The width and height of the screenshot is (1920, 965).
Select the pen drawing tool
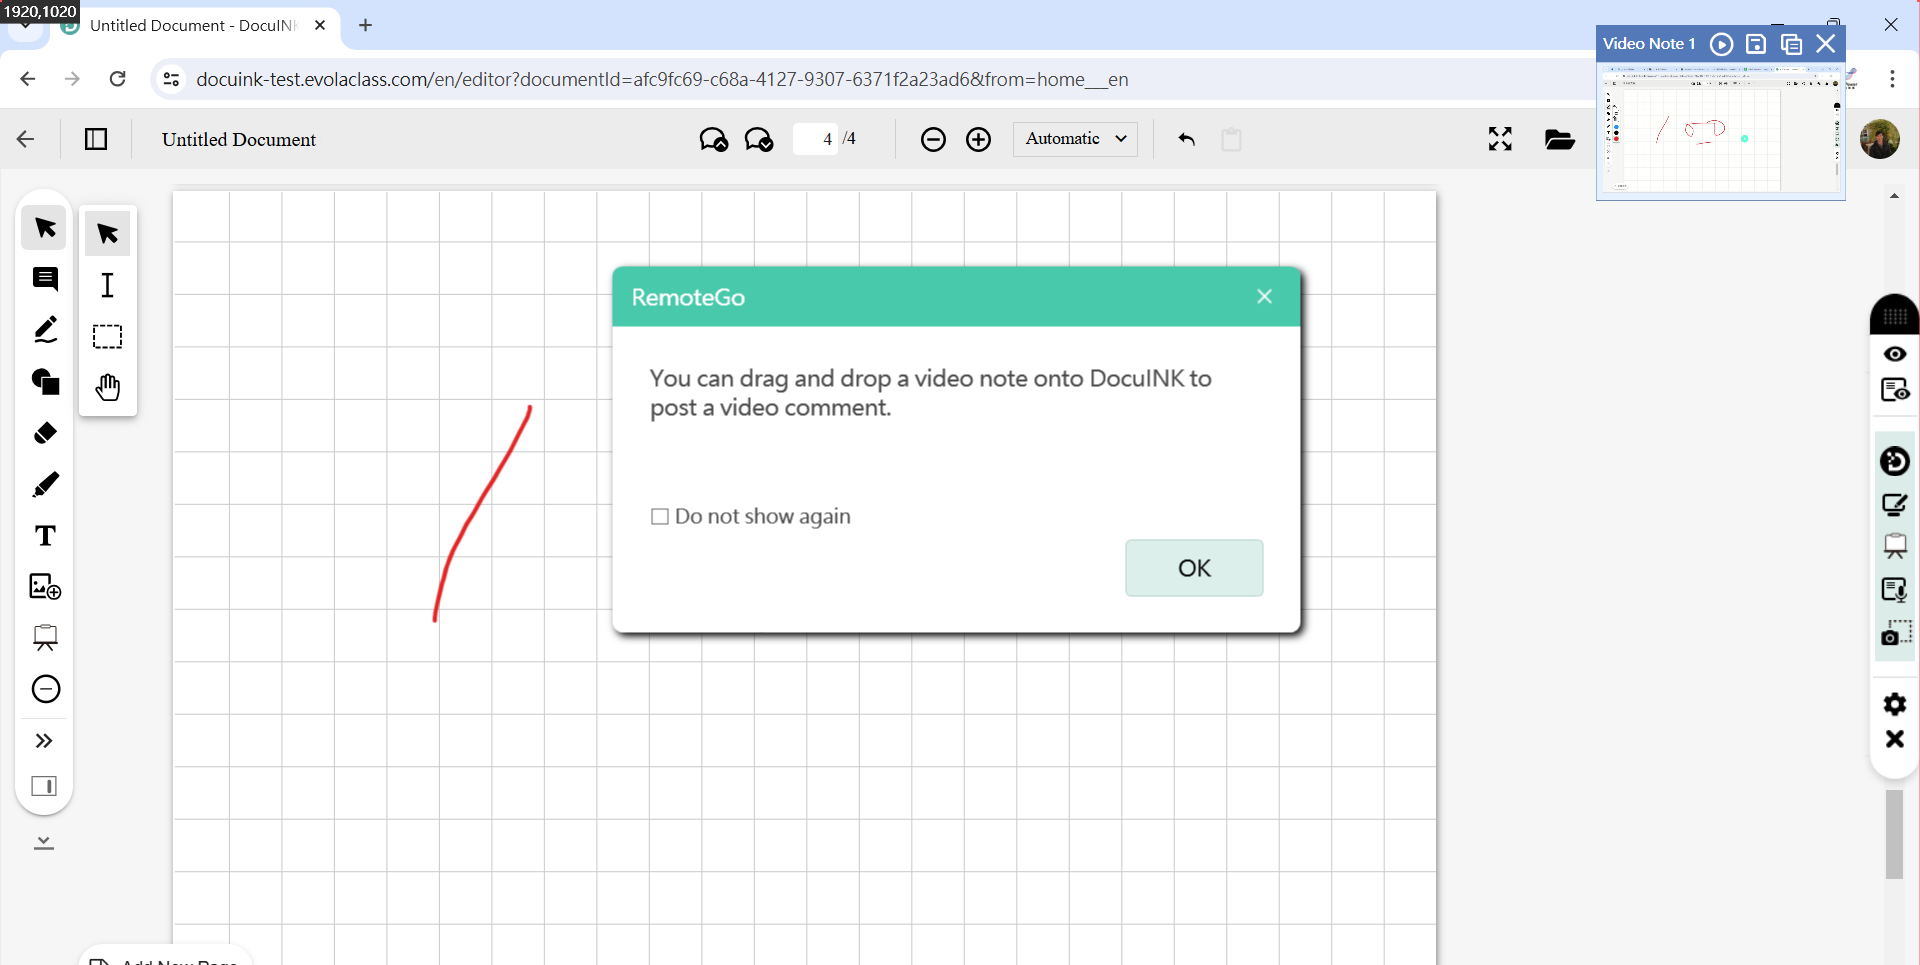point(45,330)
